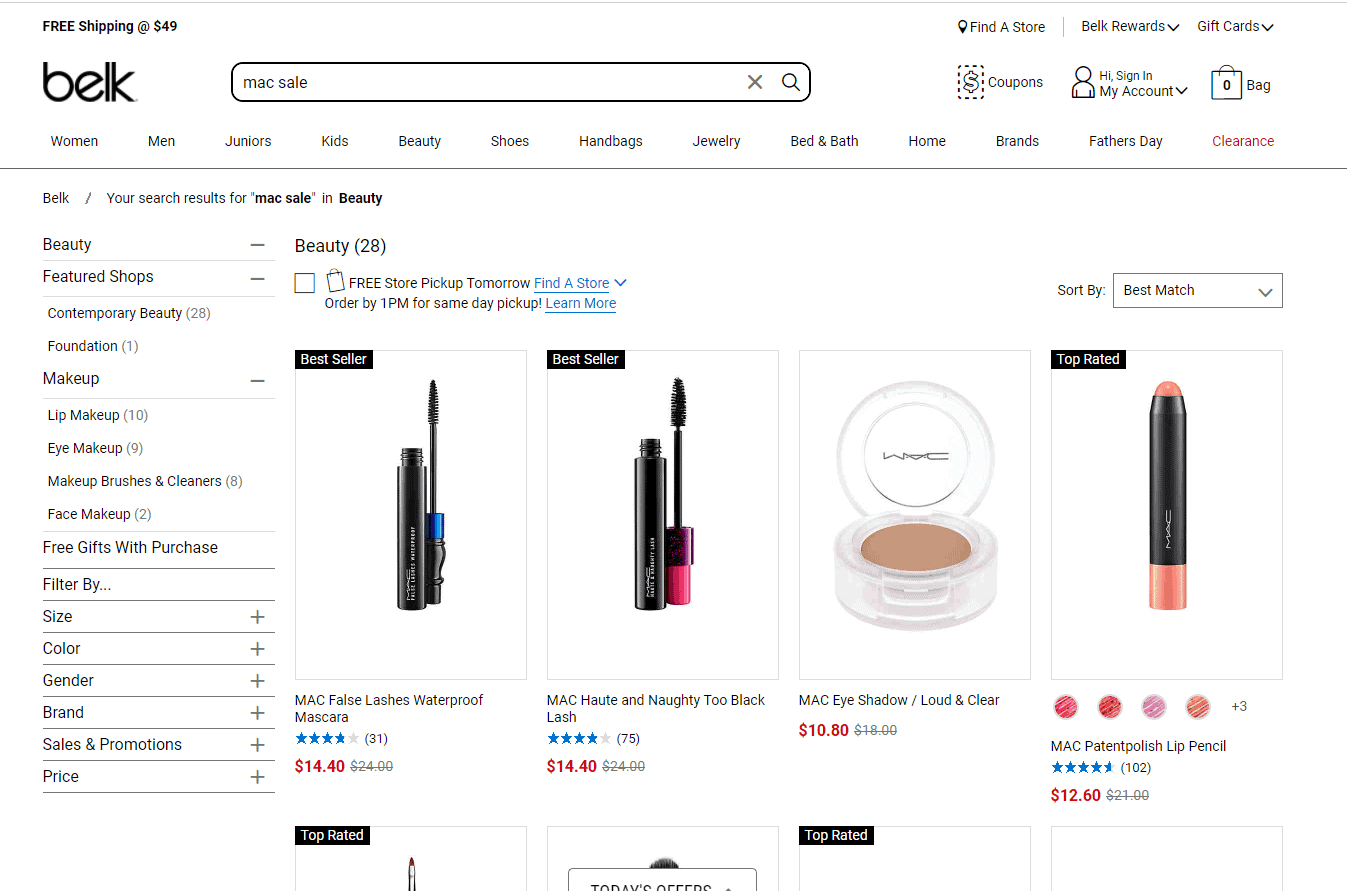Collapse the Beauty category section
This screenshot has height=891, width=1347.
(x=258, y=245)
